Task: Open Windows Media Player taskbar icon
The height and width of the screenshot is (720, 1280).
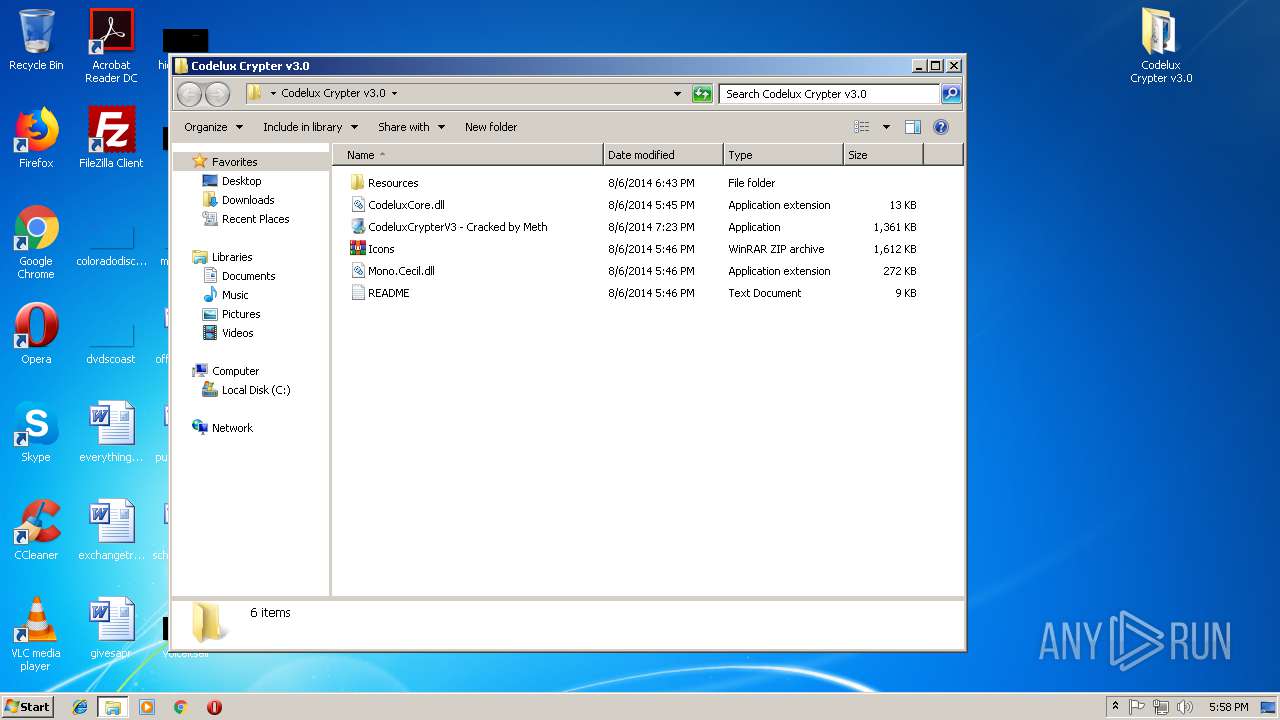Action: pyautogui.click(x=147, y=707)
